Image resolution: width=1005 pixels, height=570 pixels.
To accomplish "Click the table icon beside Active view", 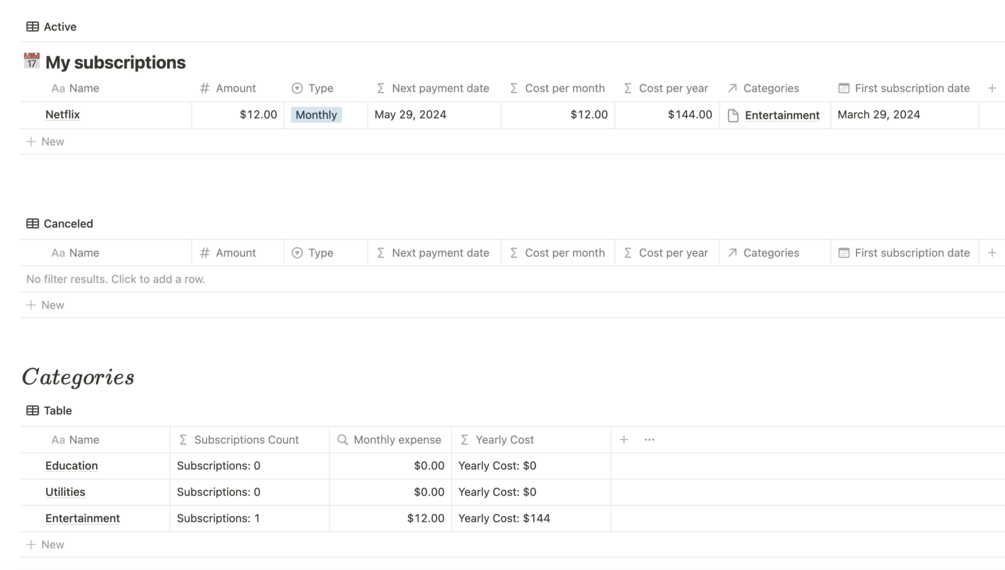I will [33, 27].
